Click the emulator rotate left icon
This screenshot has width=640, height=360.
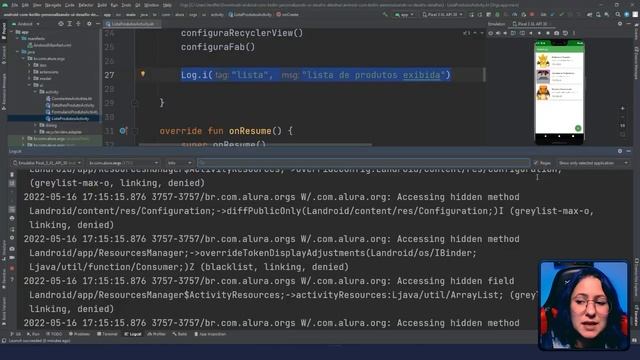click(513, 33)
